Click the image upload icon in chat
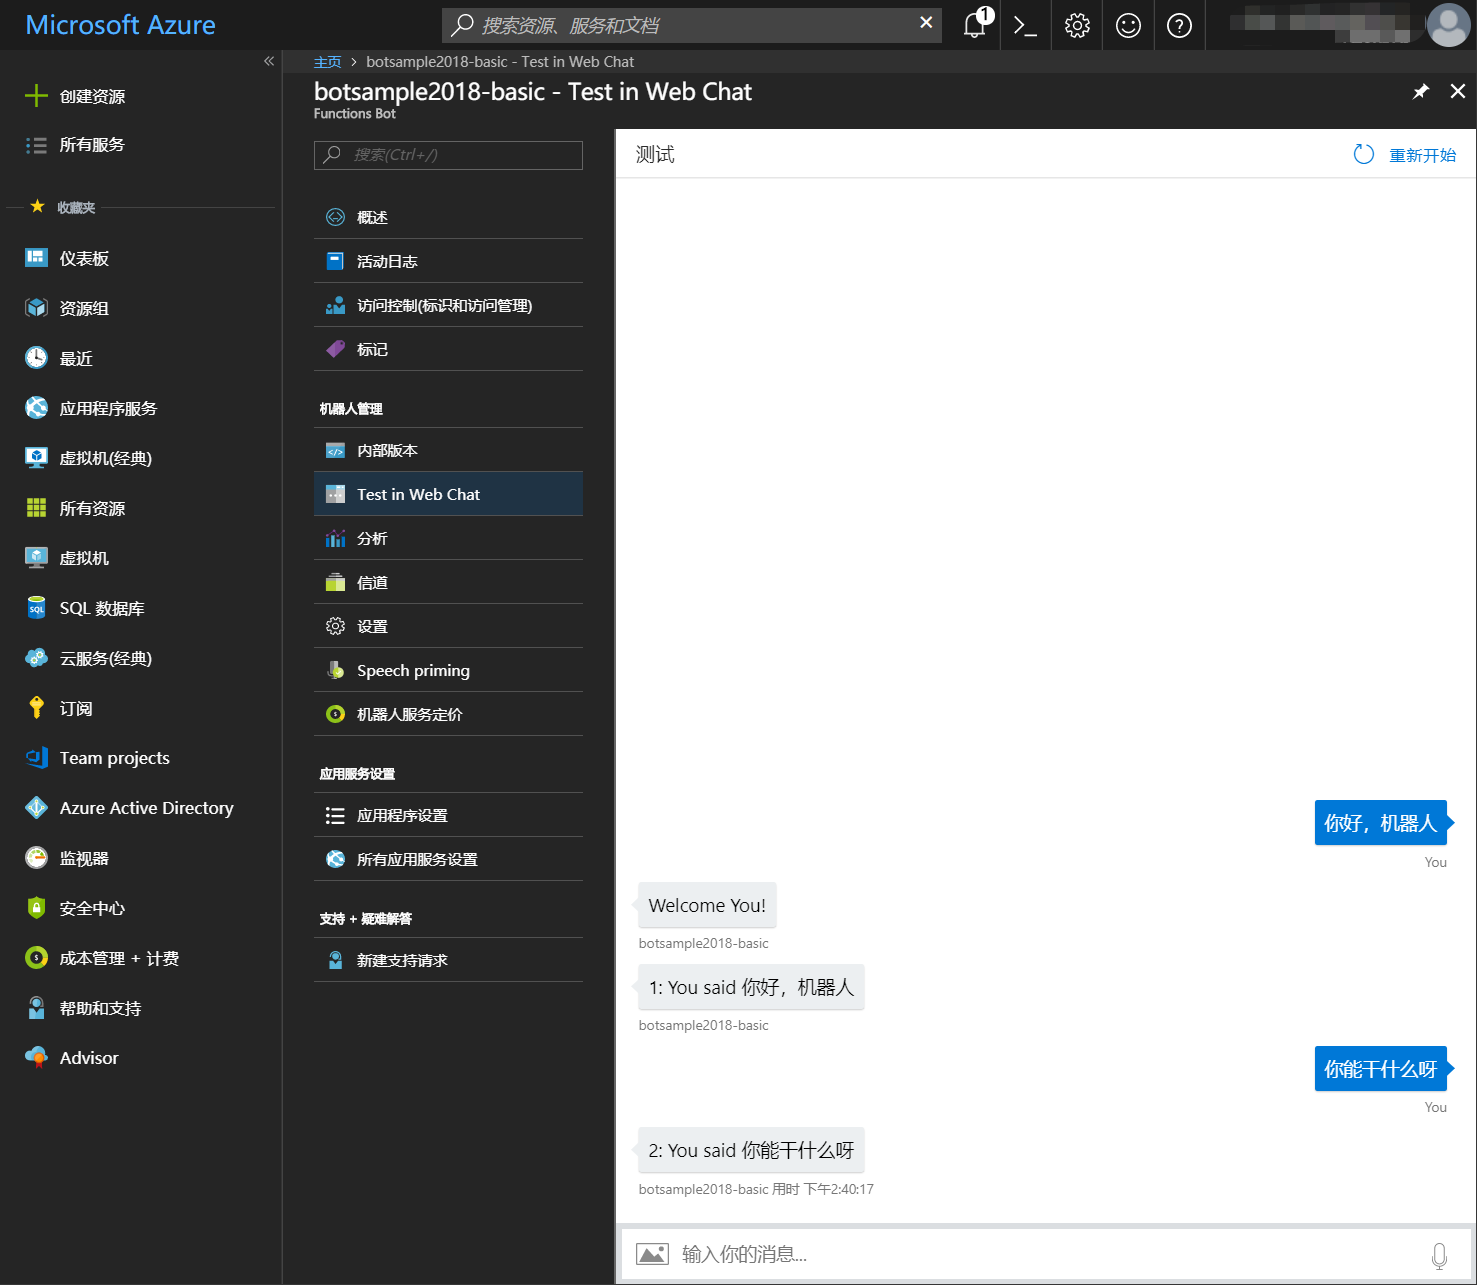Screen dimensions: 1477x1285 coord(652,1253)
